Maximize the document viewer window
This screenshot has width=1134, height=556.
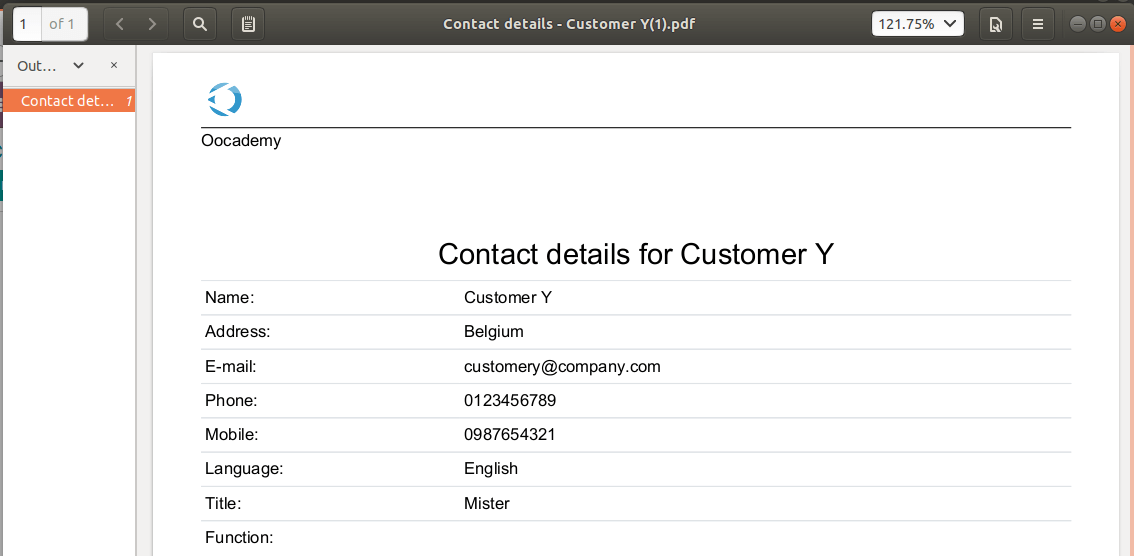pyautogui.click(x=1097, y=24)
